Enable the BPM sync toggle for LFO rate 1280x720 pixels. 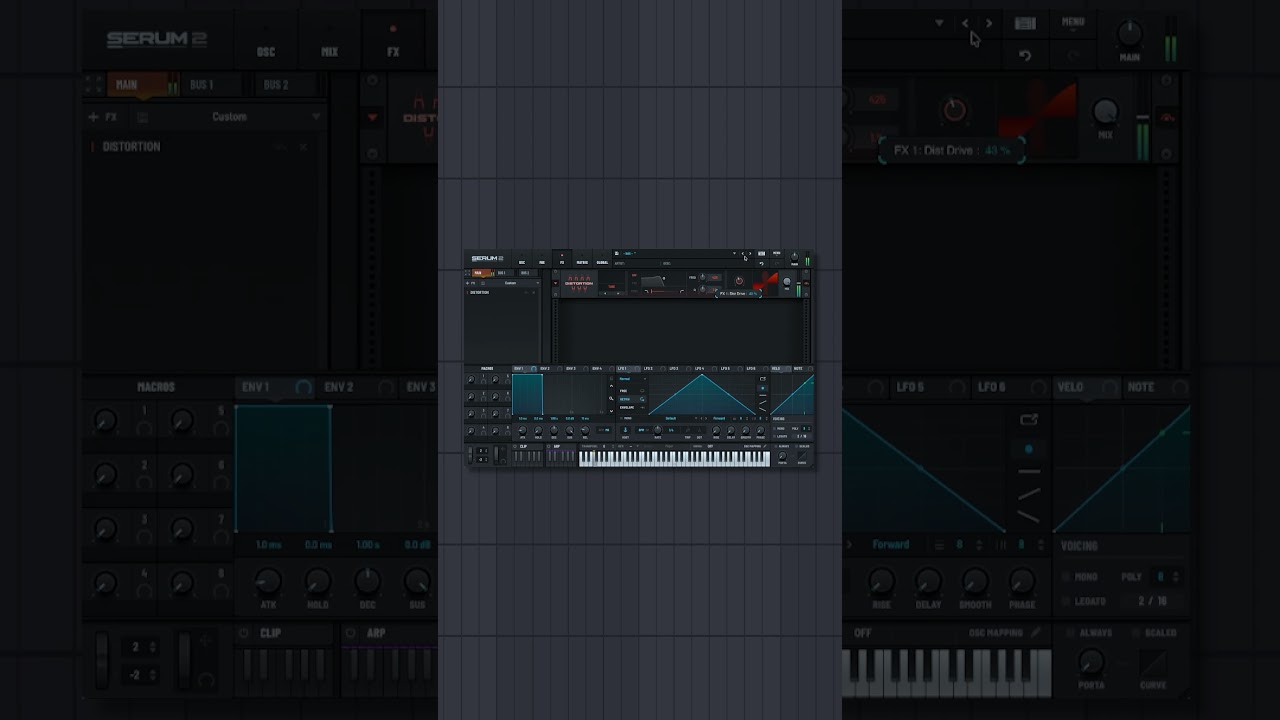tap(641, 430)
